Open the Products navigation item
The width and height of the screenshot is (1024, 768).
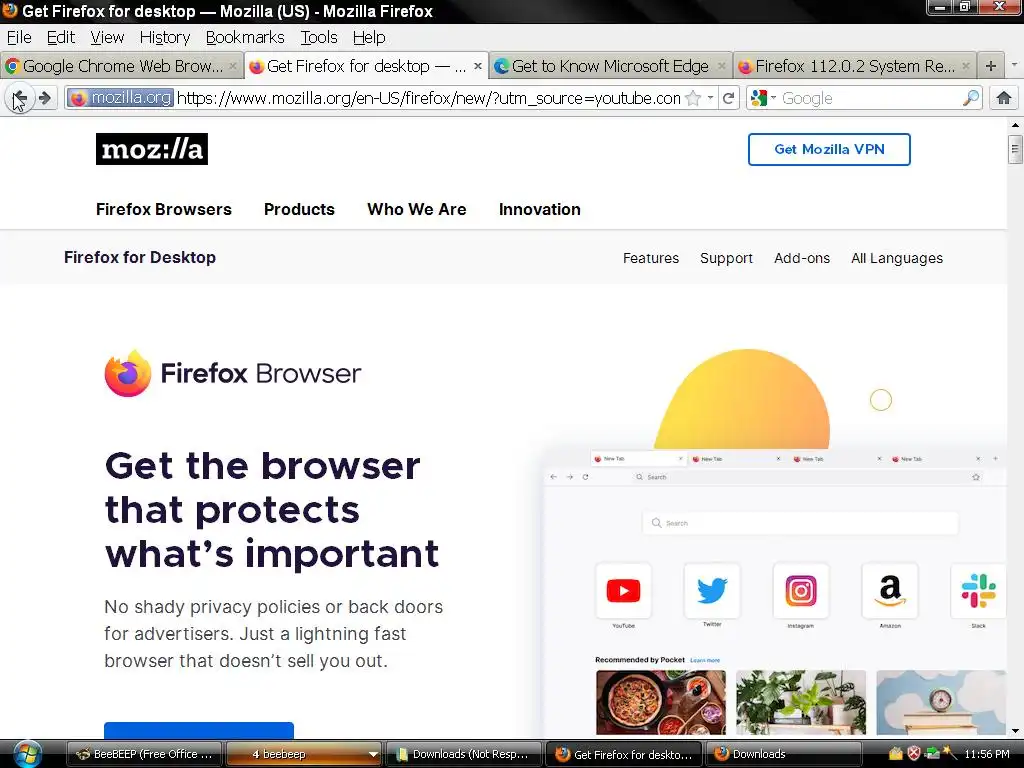click(x=299, y=209)
